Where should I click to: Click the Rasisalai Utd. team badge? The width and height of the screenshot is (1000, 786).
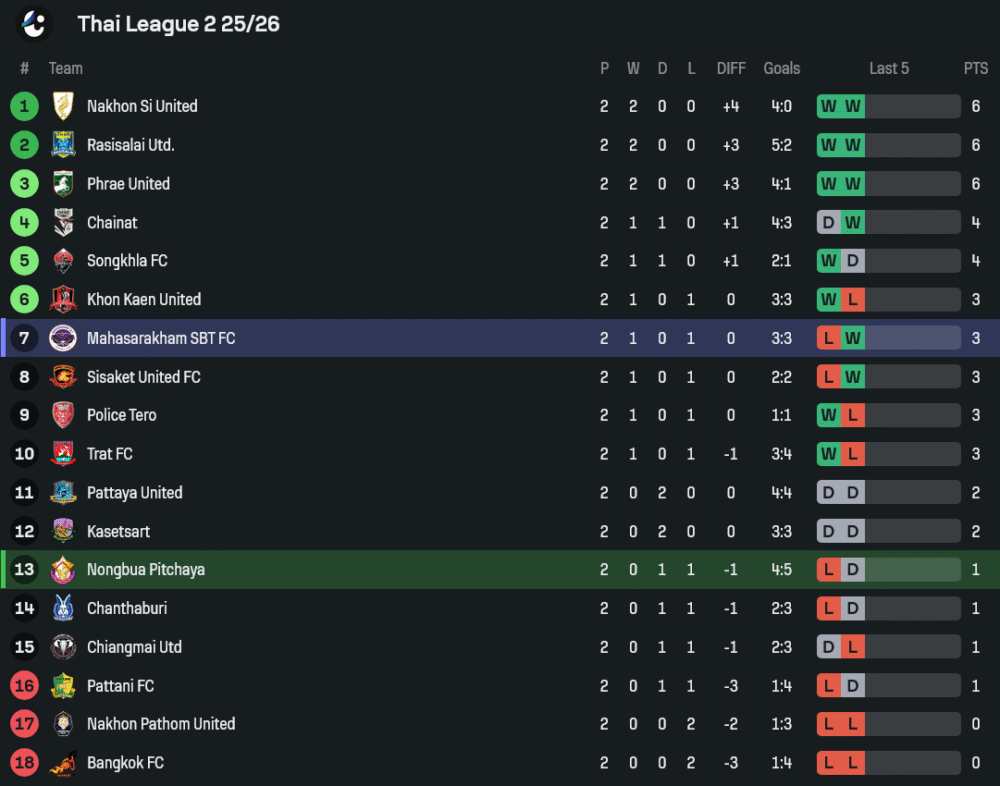click(x=63, y=145)
